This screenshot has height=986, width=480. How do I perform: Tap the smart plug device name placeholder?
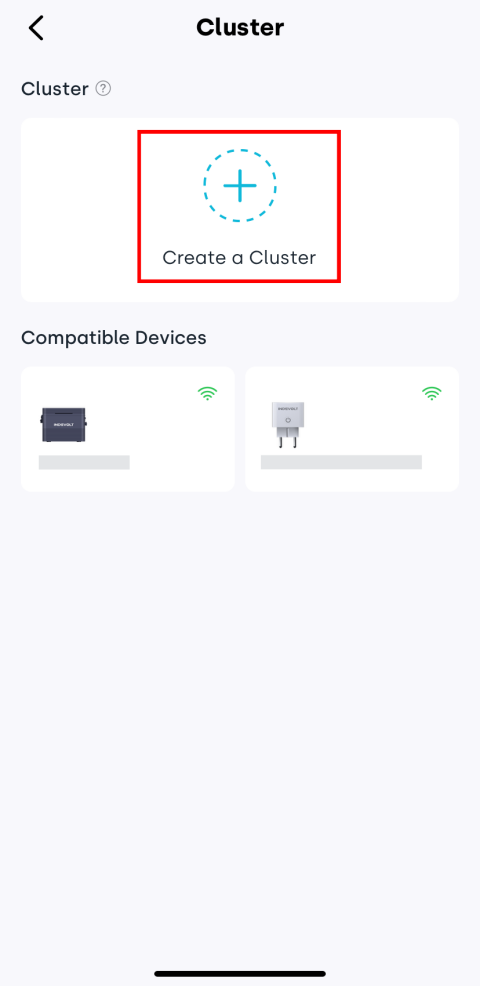click(x=341, y=462)
